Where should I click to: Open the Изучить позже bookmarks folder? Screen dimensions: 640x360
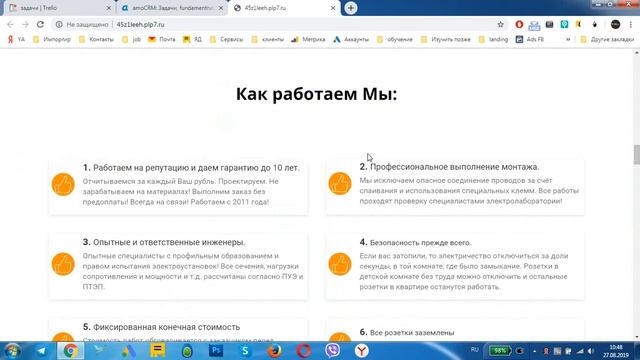coord(446,40)
